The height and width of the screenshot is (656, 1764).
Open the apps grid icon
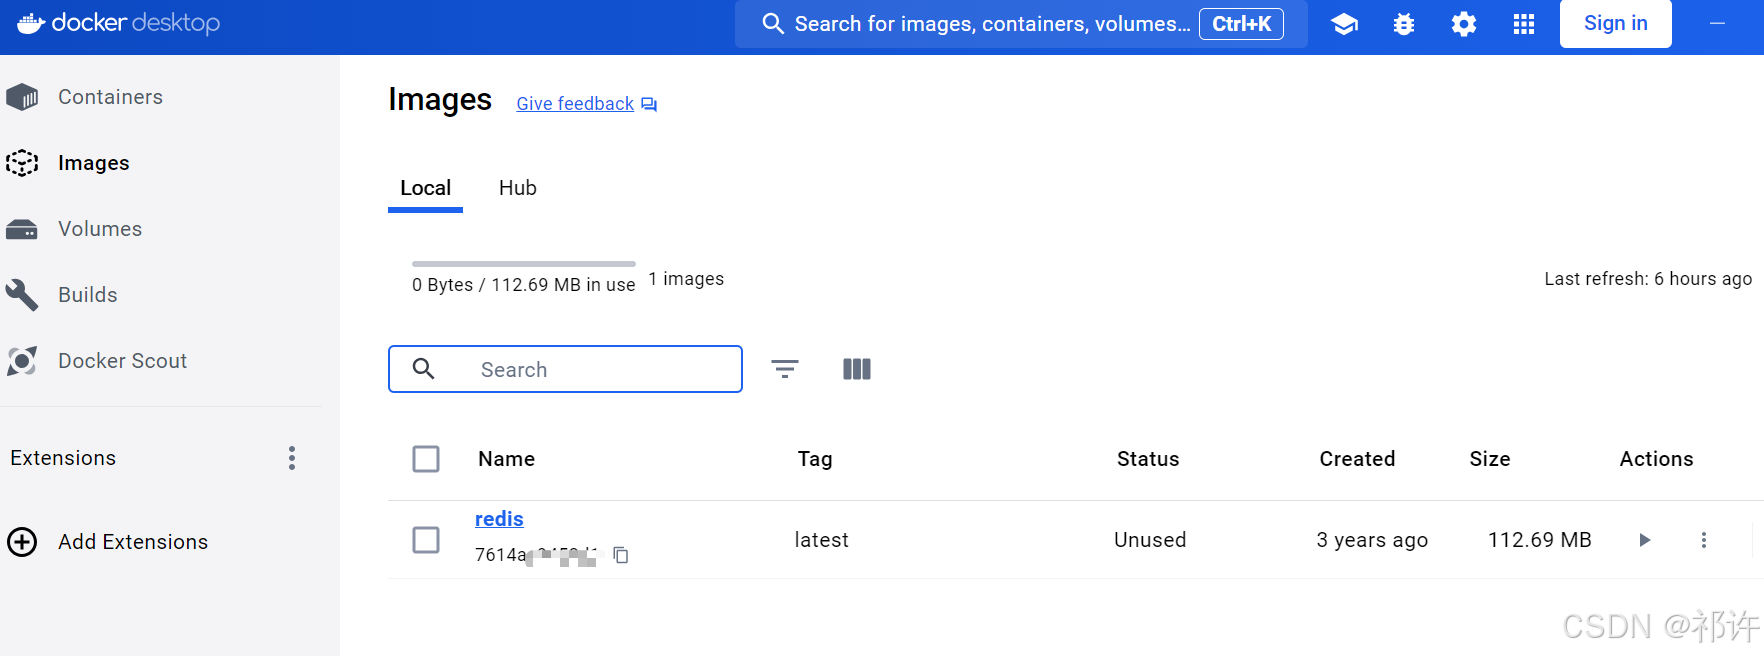(x=1524, y=24)
